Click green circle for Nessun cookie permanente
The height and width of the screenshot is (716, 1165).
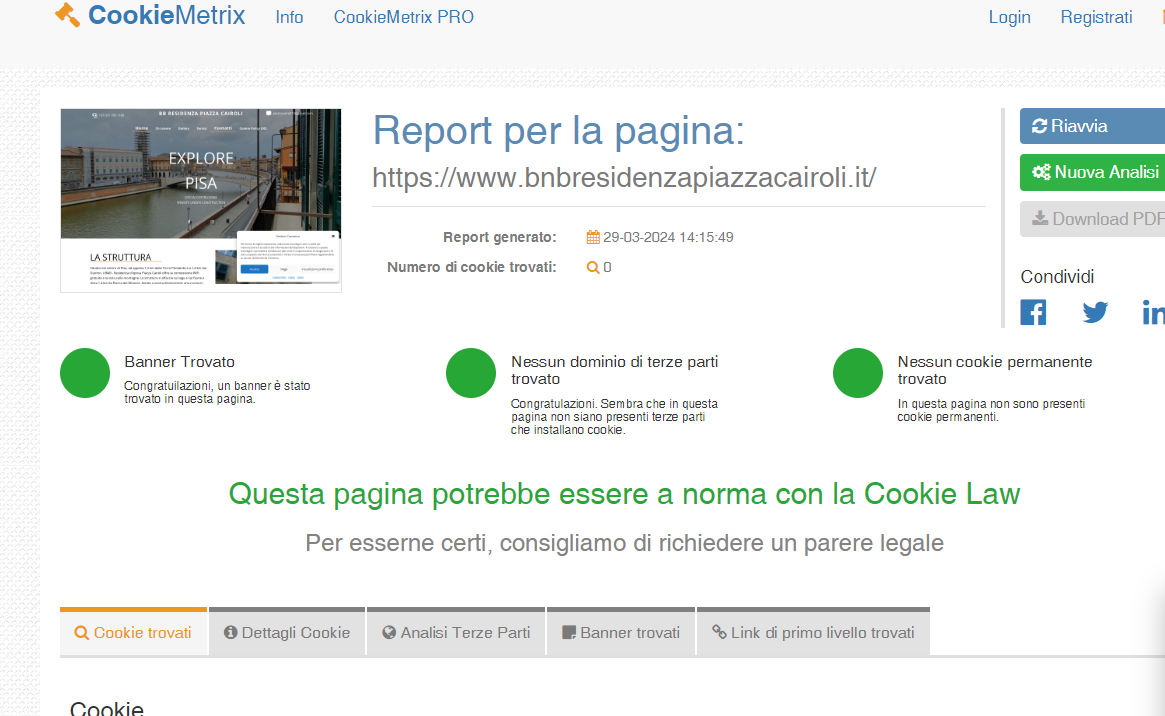[x=858, y=373]
